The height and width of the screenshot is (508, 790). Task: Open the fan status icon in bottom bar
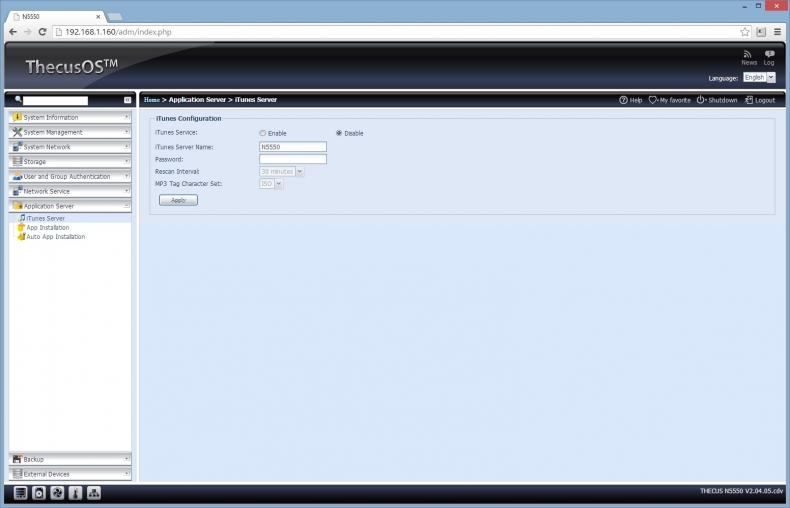(57, 493)
